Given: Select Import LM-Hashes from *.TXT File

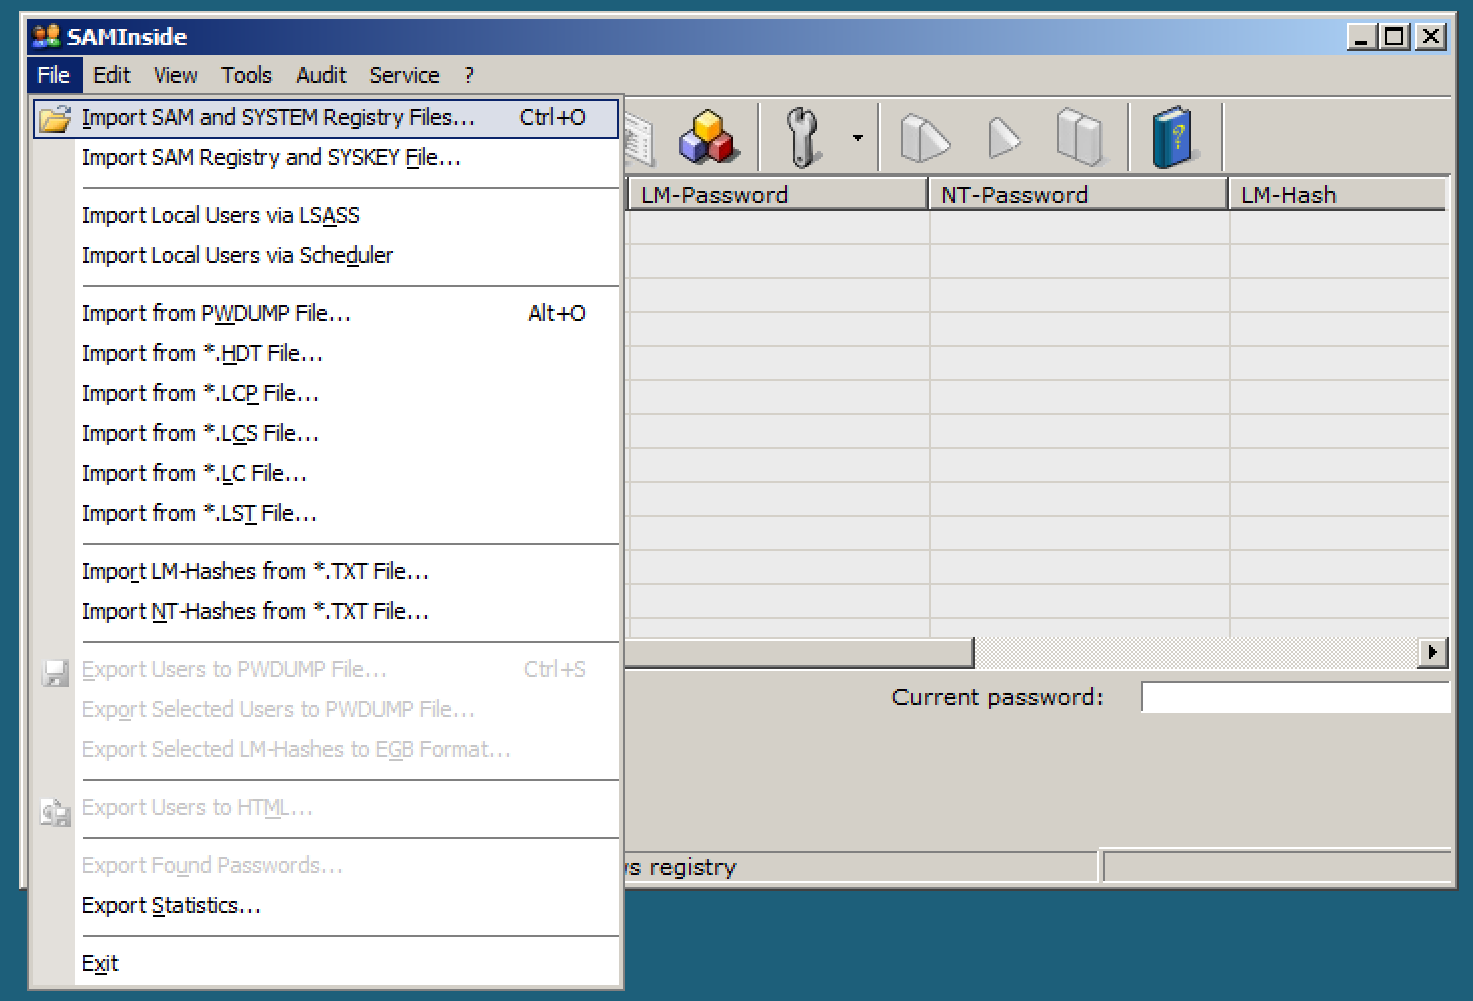Looking at the screenshot, I should (x=326, y=572).
